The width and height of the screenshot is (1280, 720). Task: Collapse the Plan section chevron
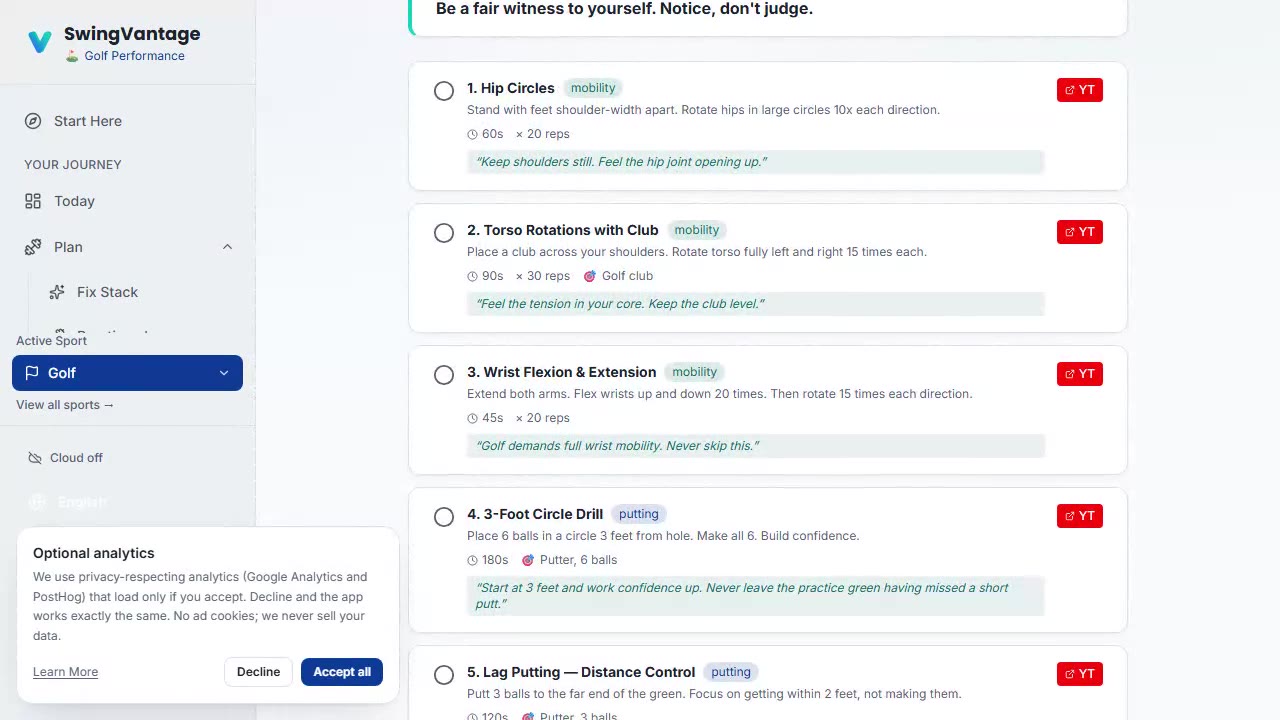pos(227,247)
